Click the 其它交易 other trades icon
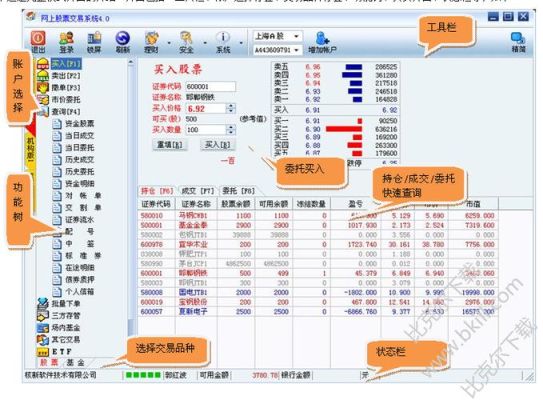The width and height of the screenshot is (543, 400). [x=43, y=340]
